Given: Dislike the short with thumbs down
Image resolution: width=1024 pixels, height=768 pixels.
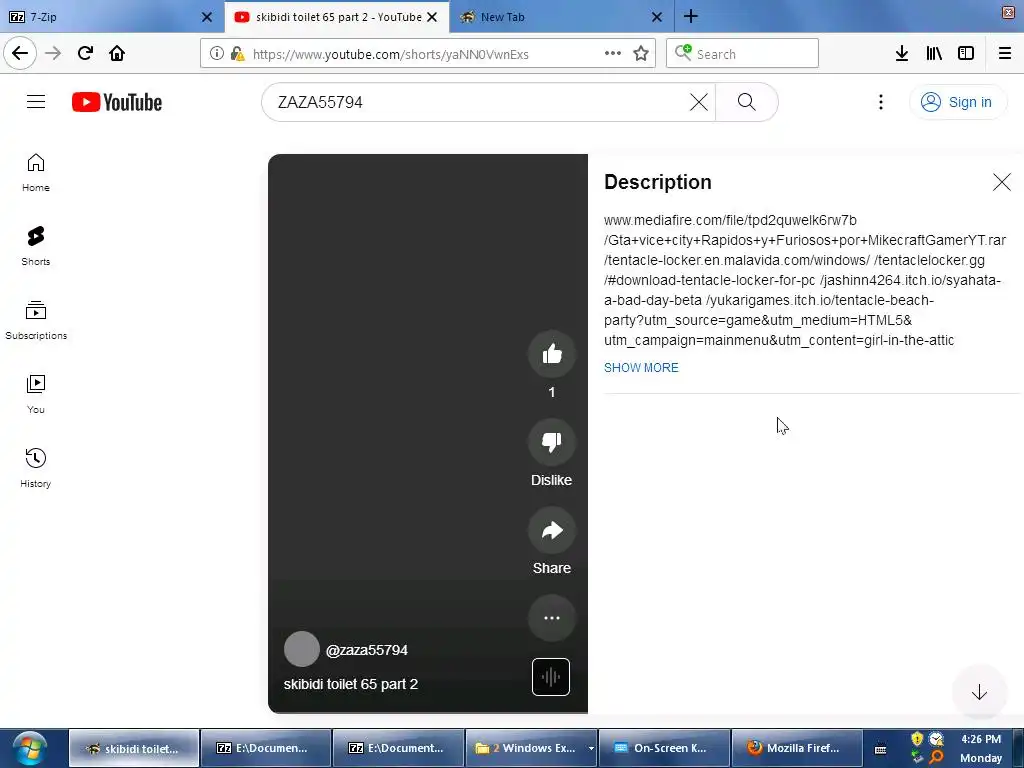Looking at the screenshot, I should 552,442.
